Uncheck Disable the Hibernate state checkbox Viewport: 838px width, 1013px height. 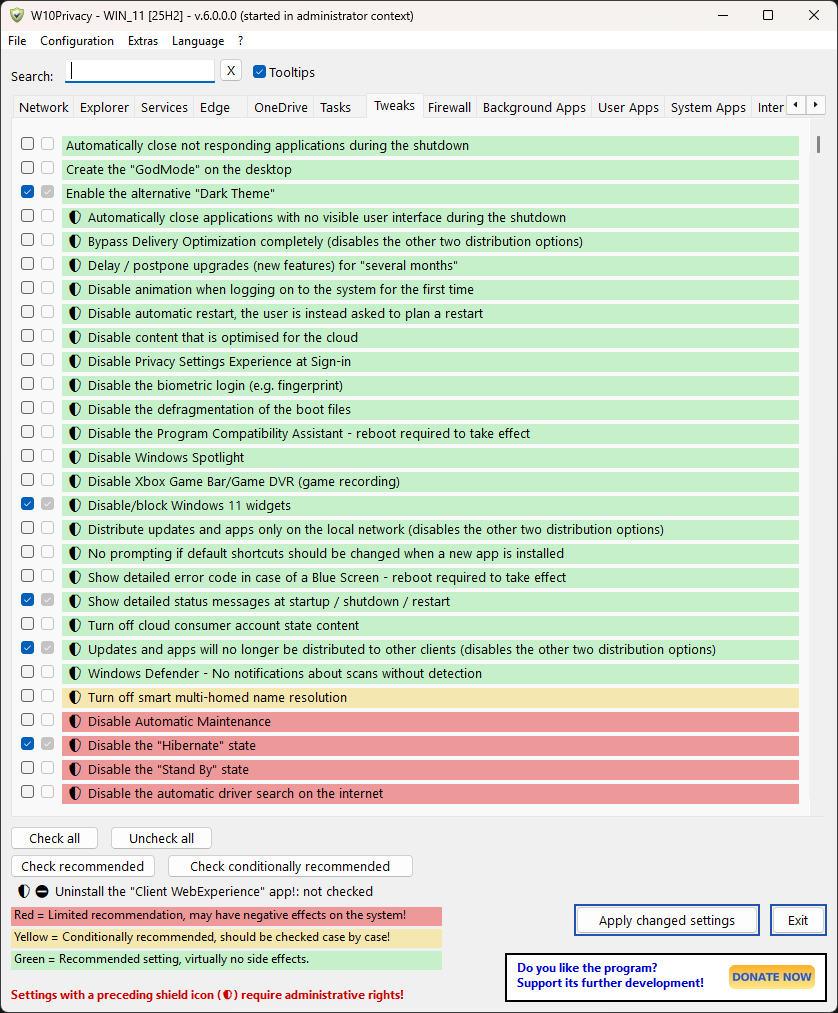(27, 744)
